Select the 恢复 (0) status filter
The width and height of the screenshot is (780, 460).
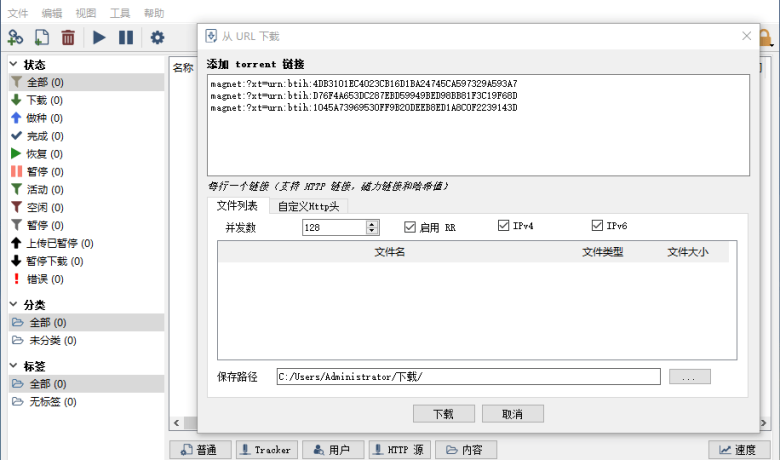(x=87, y=154)
